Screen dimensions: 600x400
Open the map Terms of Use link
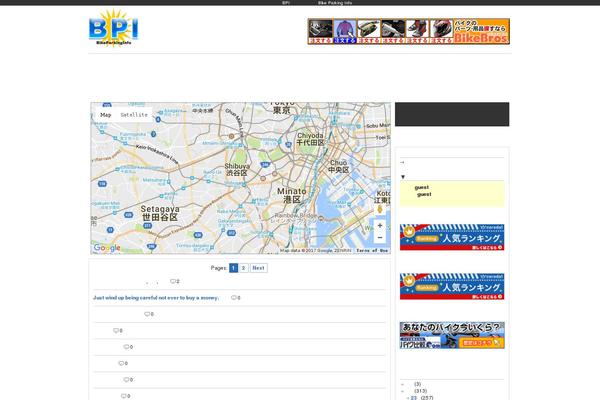(372, 250)
